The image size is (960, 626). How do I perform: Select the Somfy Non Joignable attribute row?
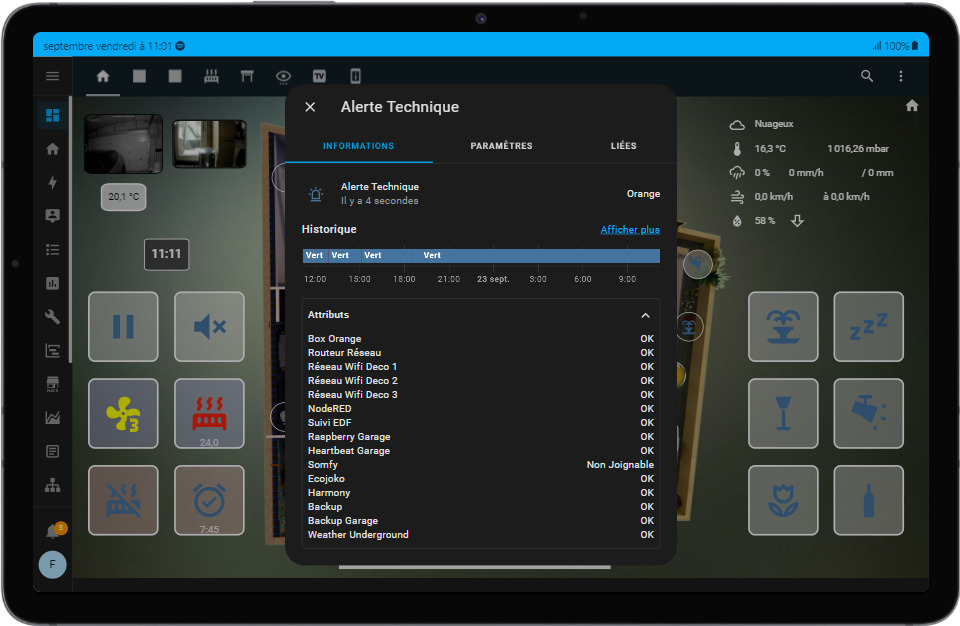tap(481, 465)
